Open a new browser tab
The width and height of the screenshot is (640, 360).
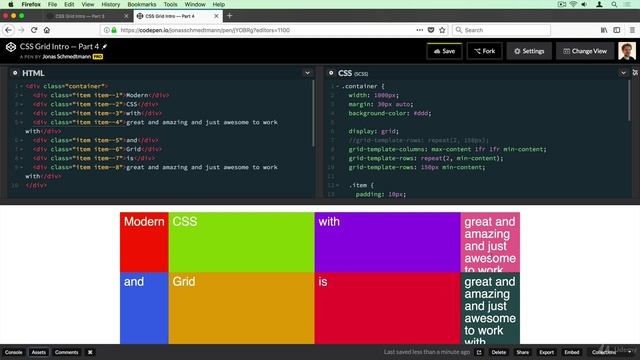coord(229,16)
